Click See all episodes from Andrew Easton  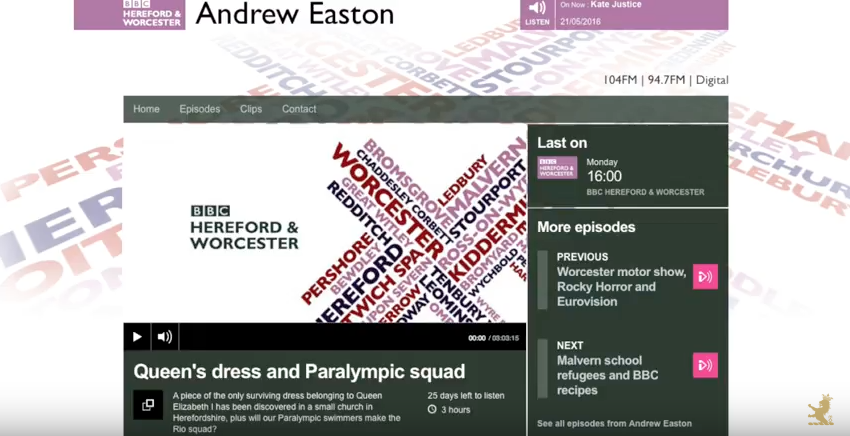(x=614, y=424)
